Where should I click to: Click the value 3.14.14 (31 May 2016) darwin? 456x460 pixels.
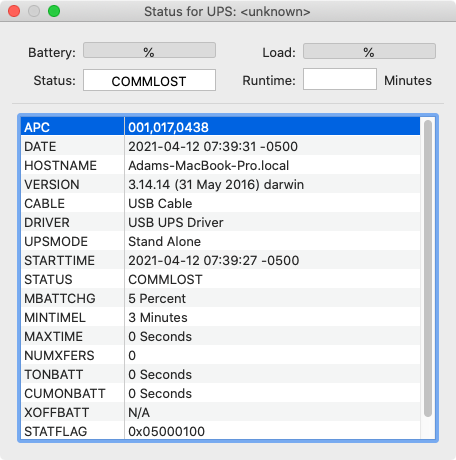(x=216, y=184)
